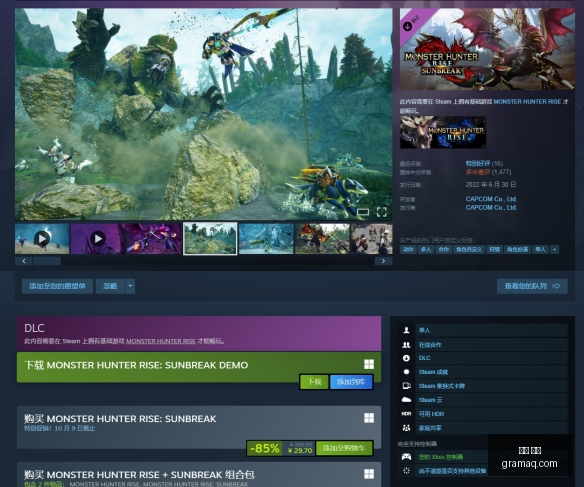The height and width of the screenshot is (487, 584).
Task: Click the Sunbreak DLC header capsule image
Action: (487, 49)
